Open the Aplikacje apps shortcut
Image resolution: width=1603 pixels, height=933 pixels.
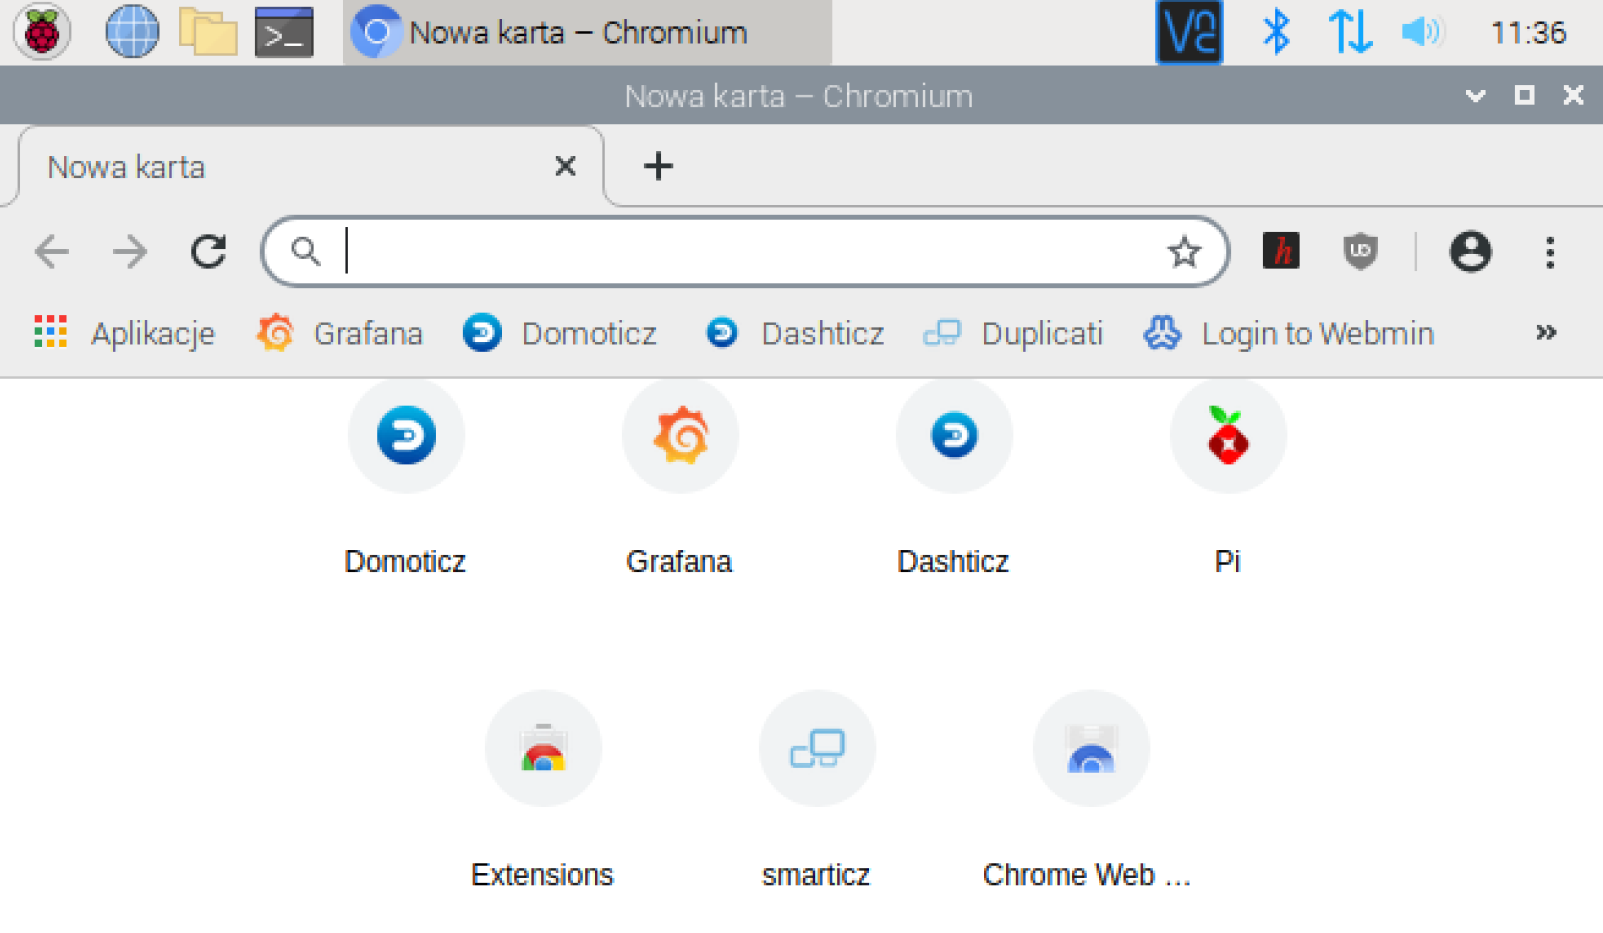click(x=124, y=333)
